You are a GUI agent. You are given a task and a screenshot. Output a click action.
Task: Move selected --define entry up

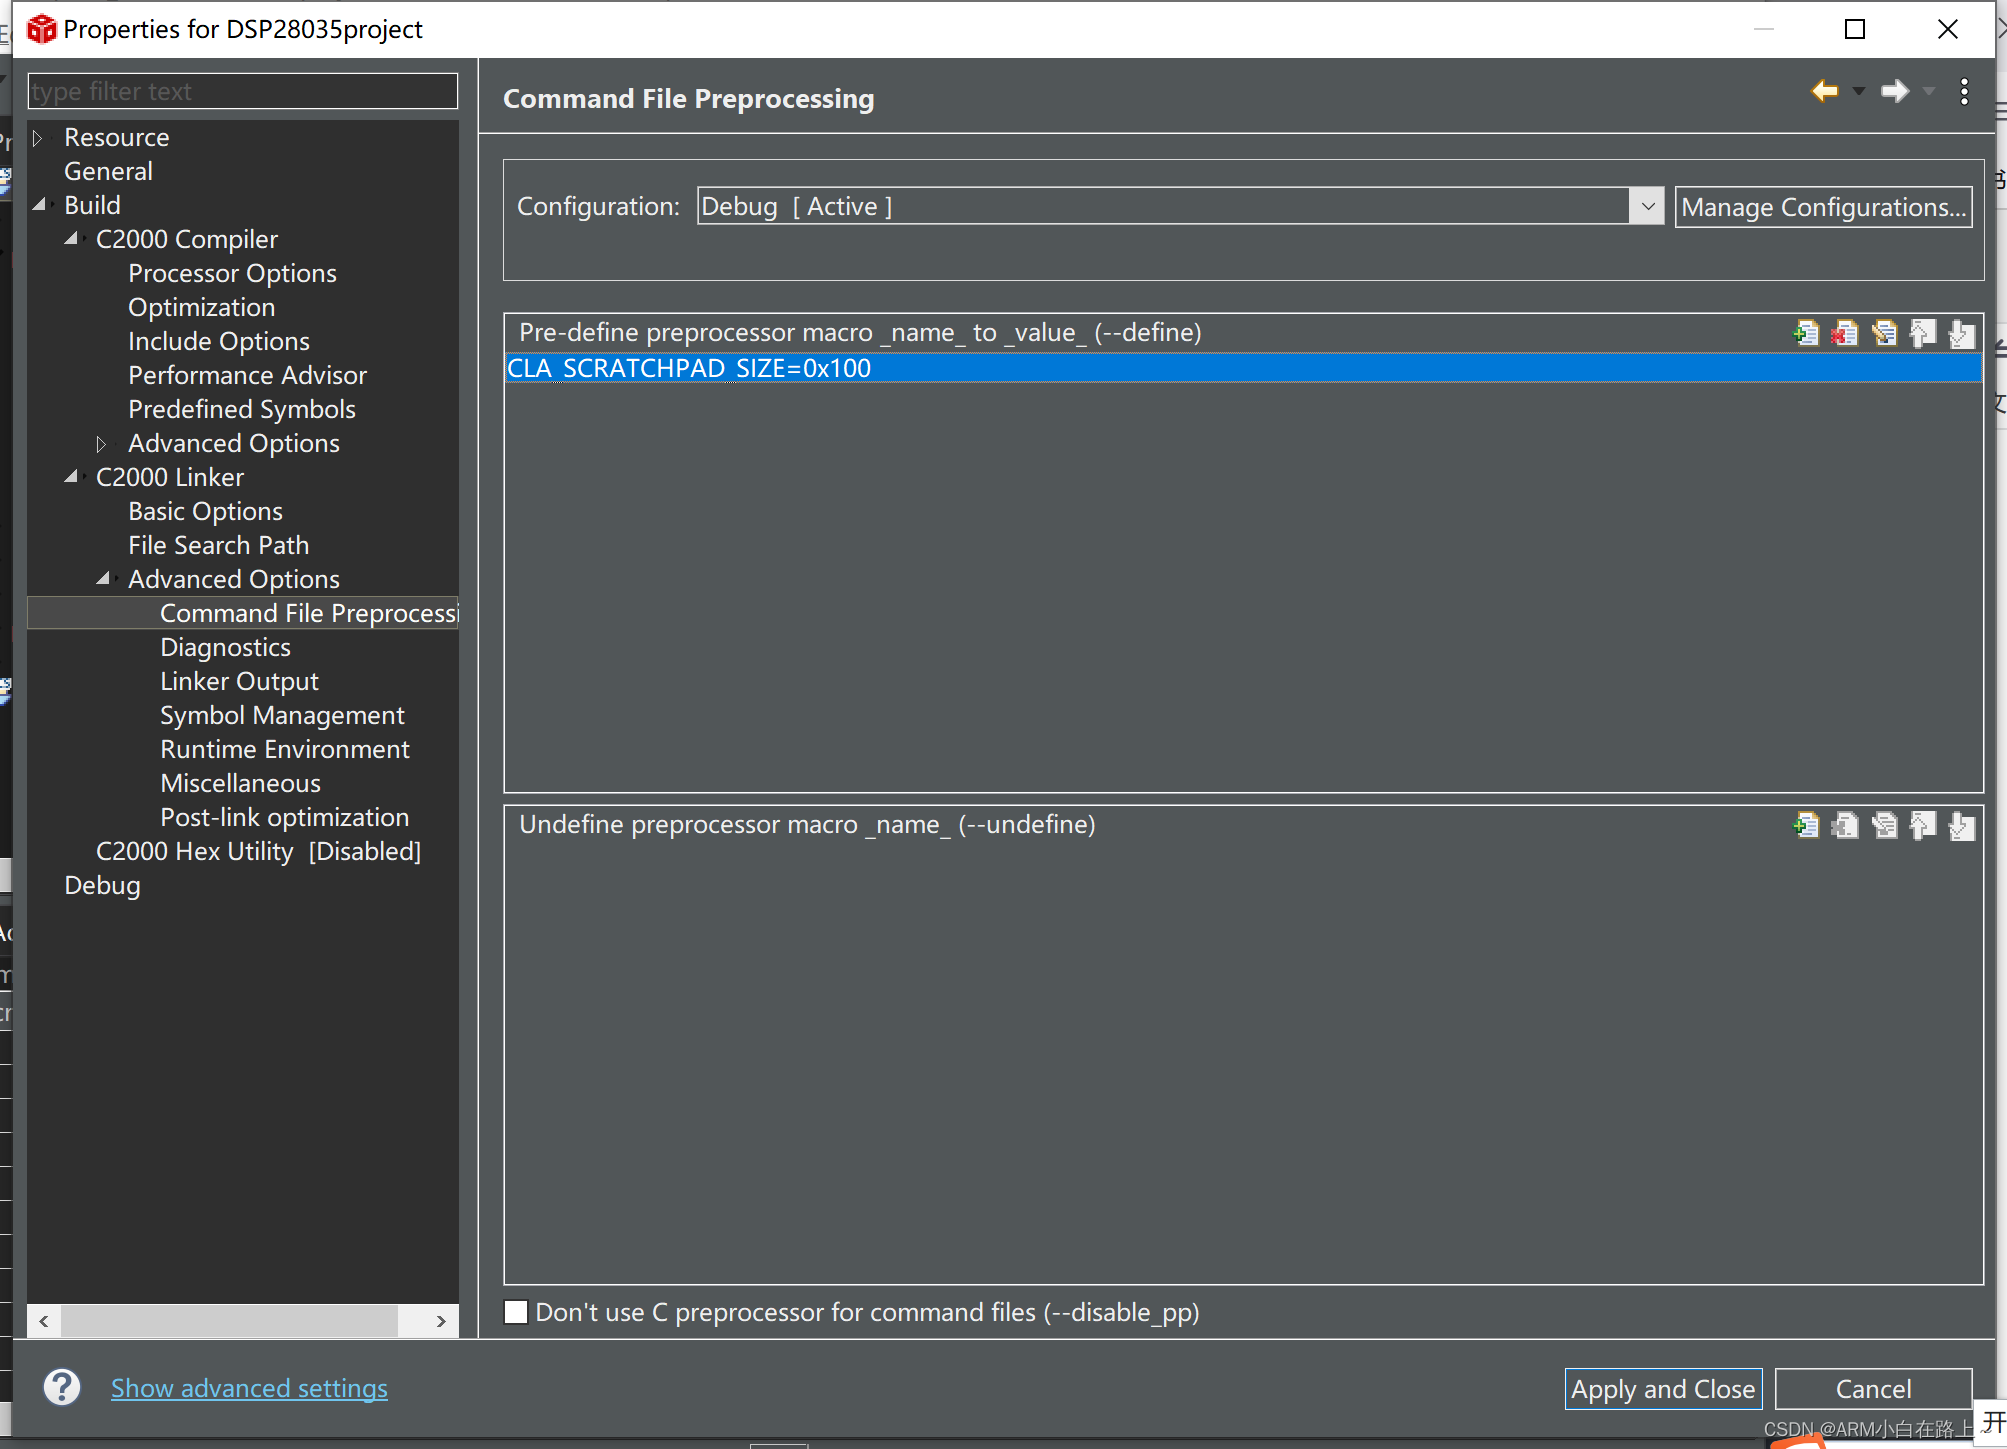pos(1923,333)
